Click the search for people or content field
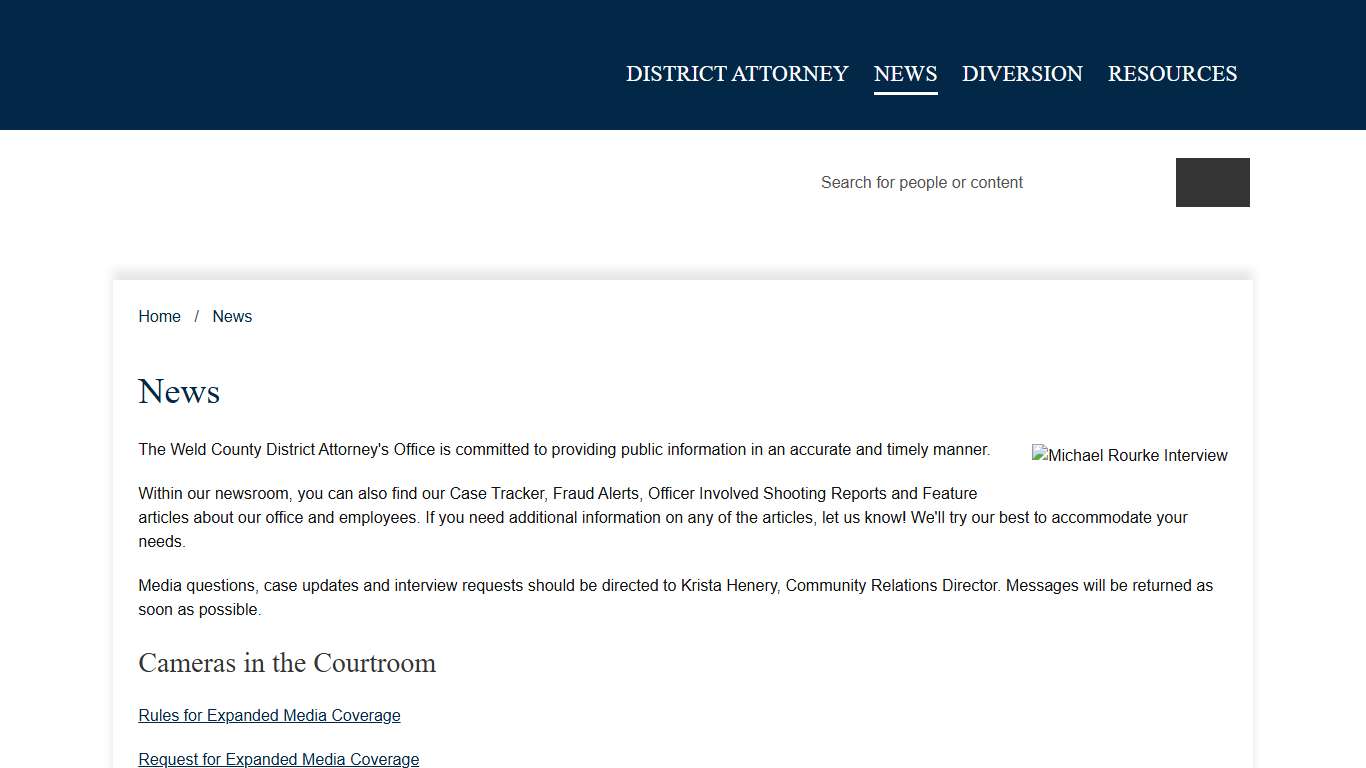The width and height of the screenshot is (1366, 768). [990, 182]
